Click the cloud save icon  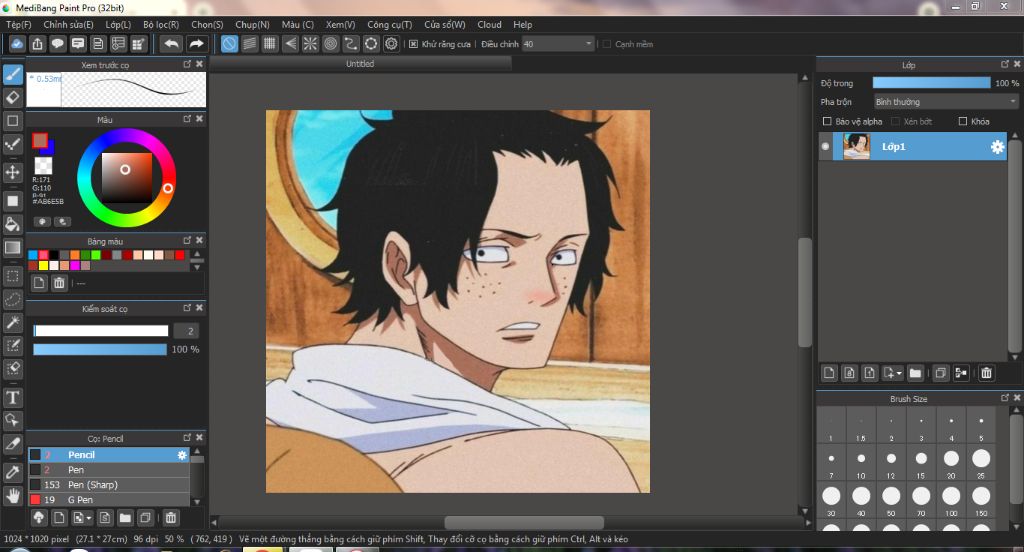[x=17, y=44]
